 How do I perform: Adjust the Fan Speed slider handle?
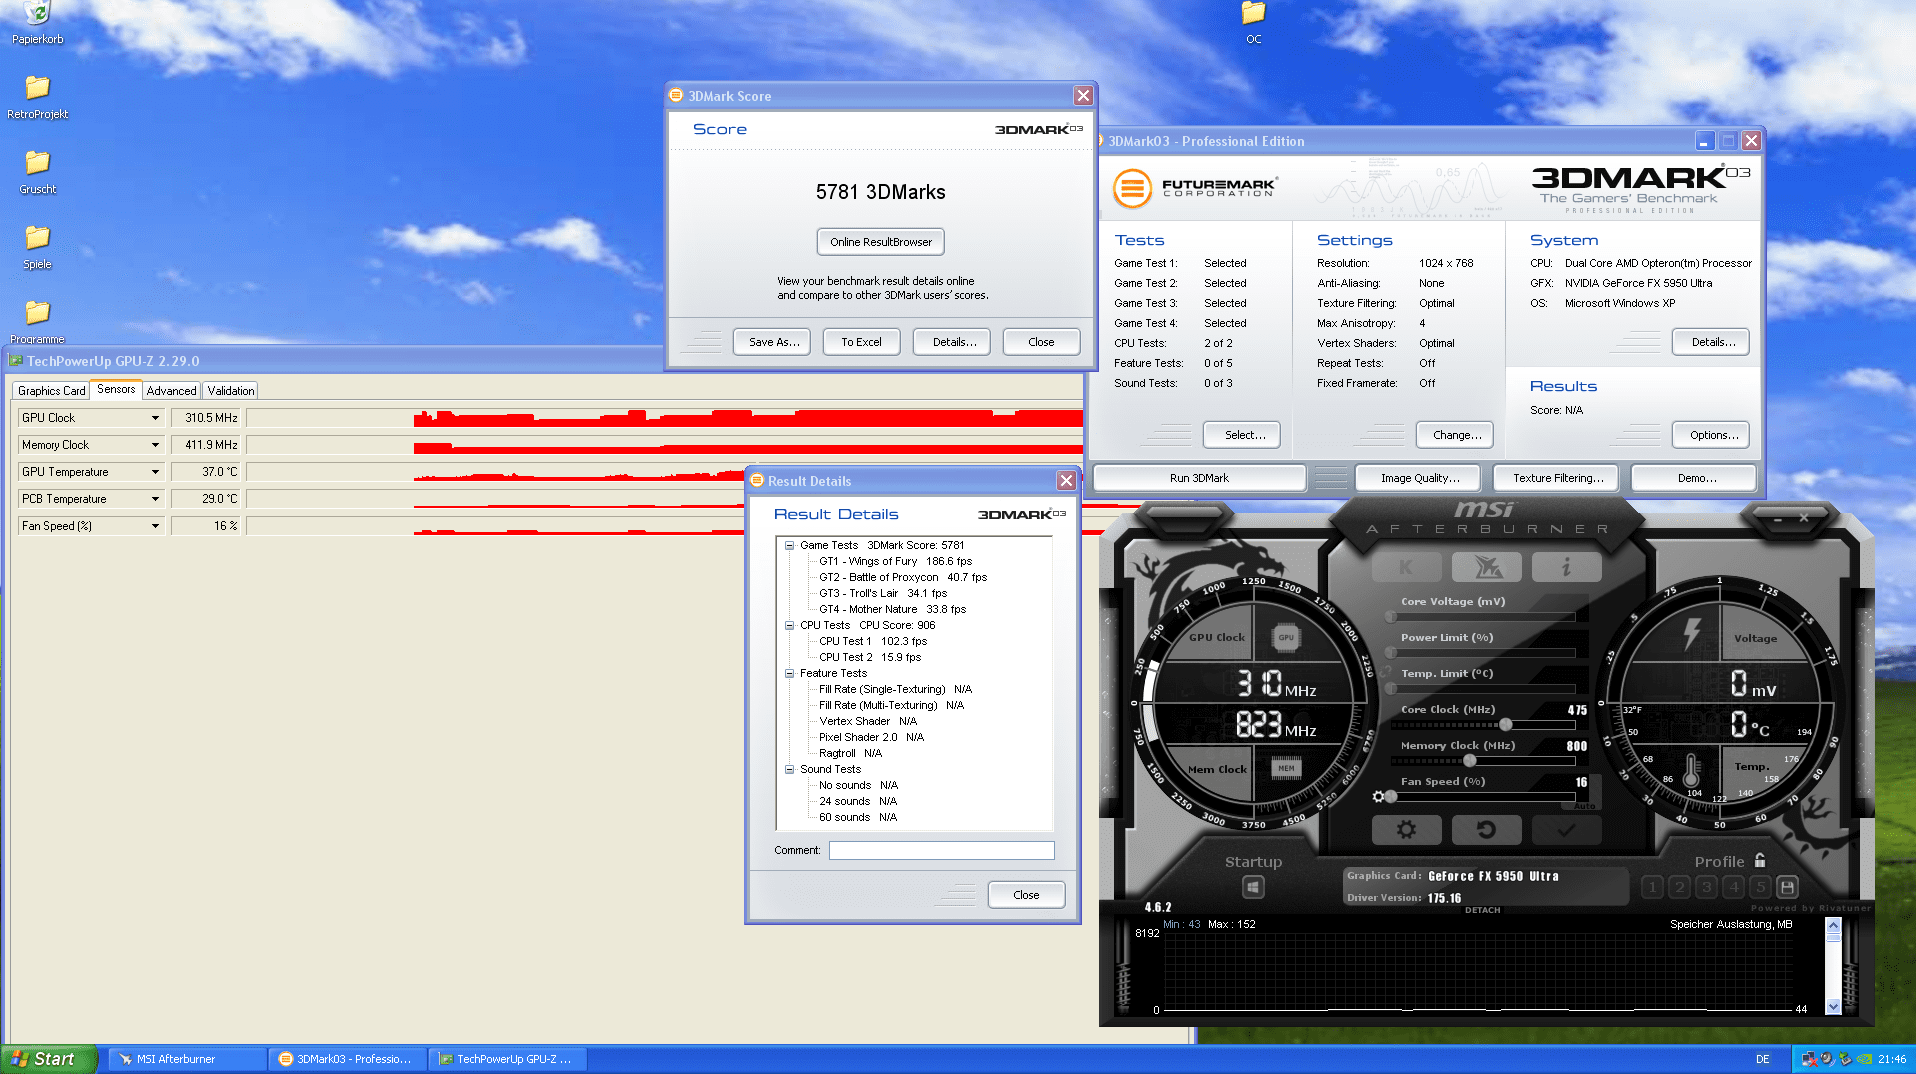(1390, 797)
